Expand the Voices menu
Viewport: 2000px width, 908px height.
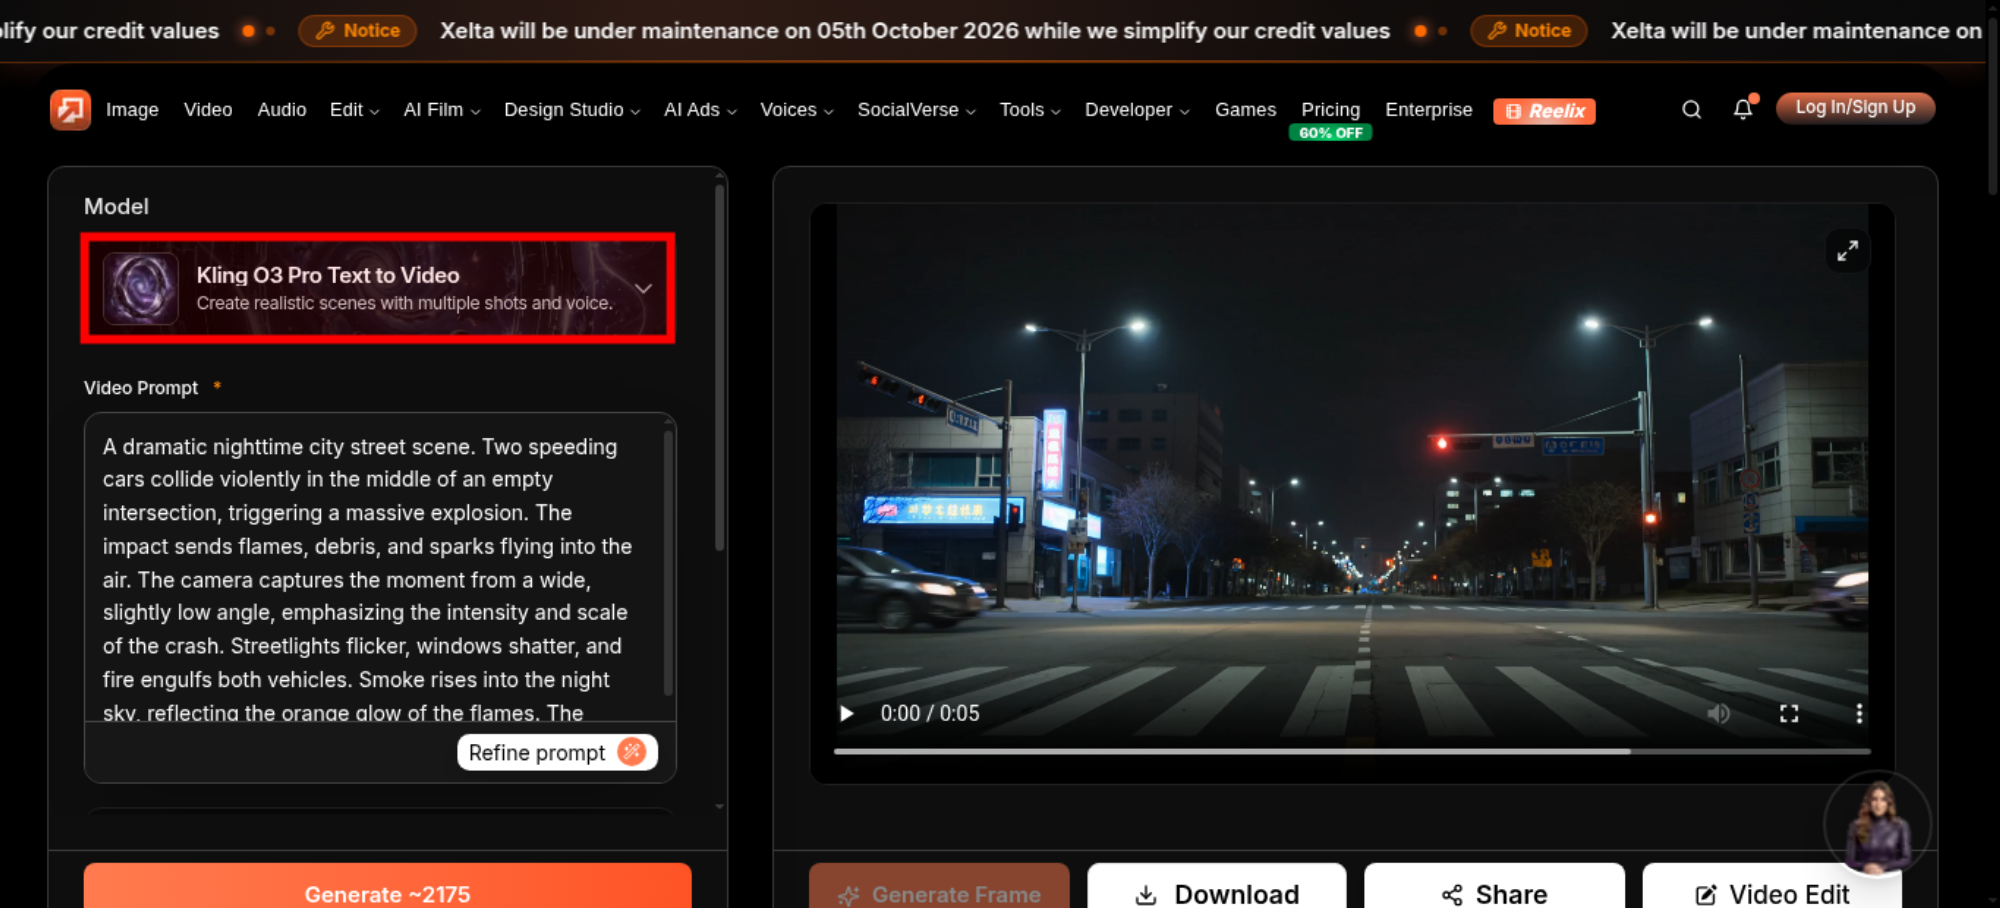point(796,110)
